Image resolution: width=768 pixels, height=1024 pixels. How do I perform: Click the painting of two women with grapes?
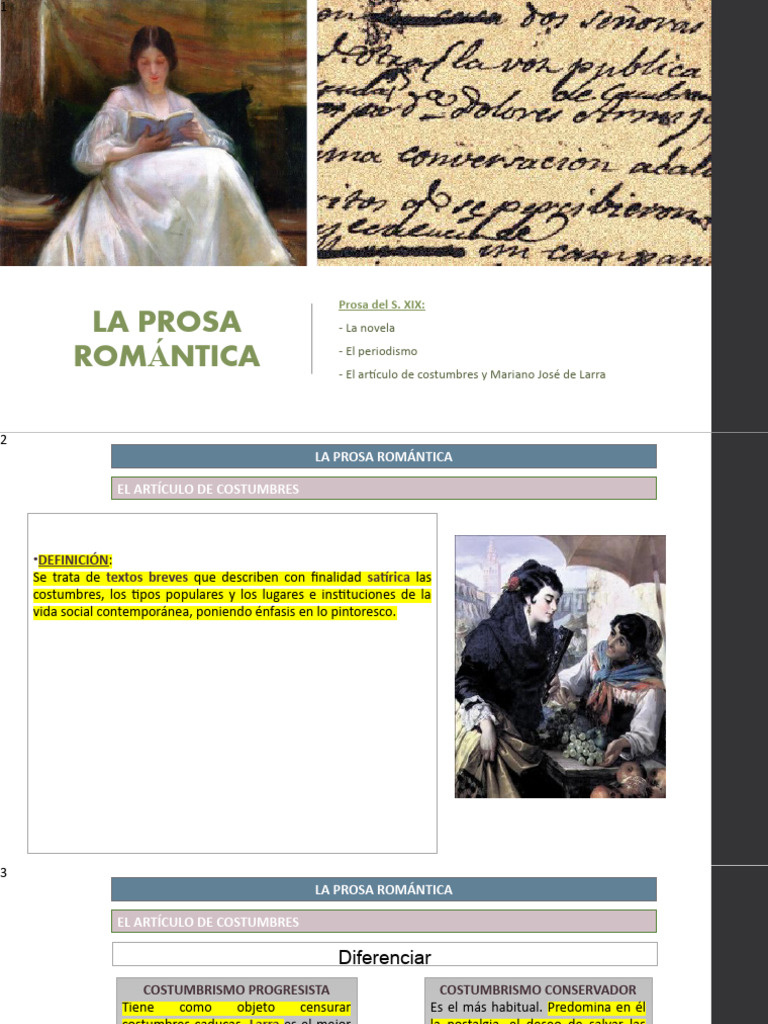point(560,667)
